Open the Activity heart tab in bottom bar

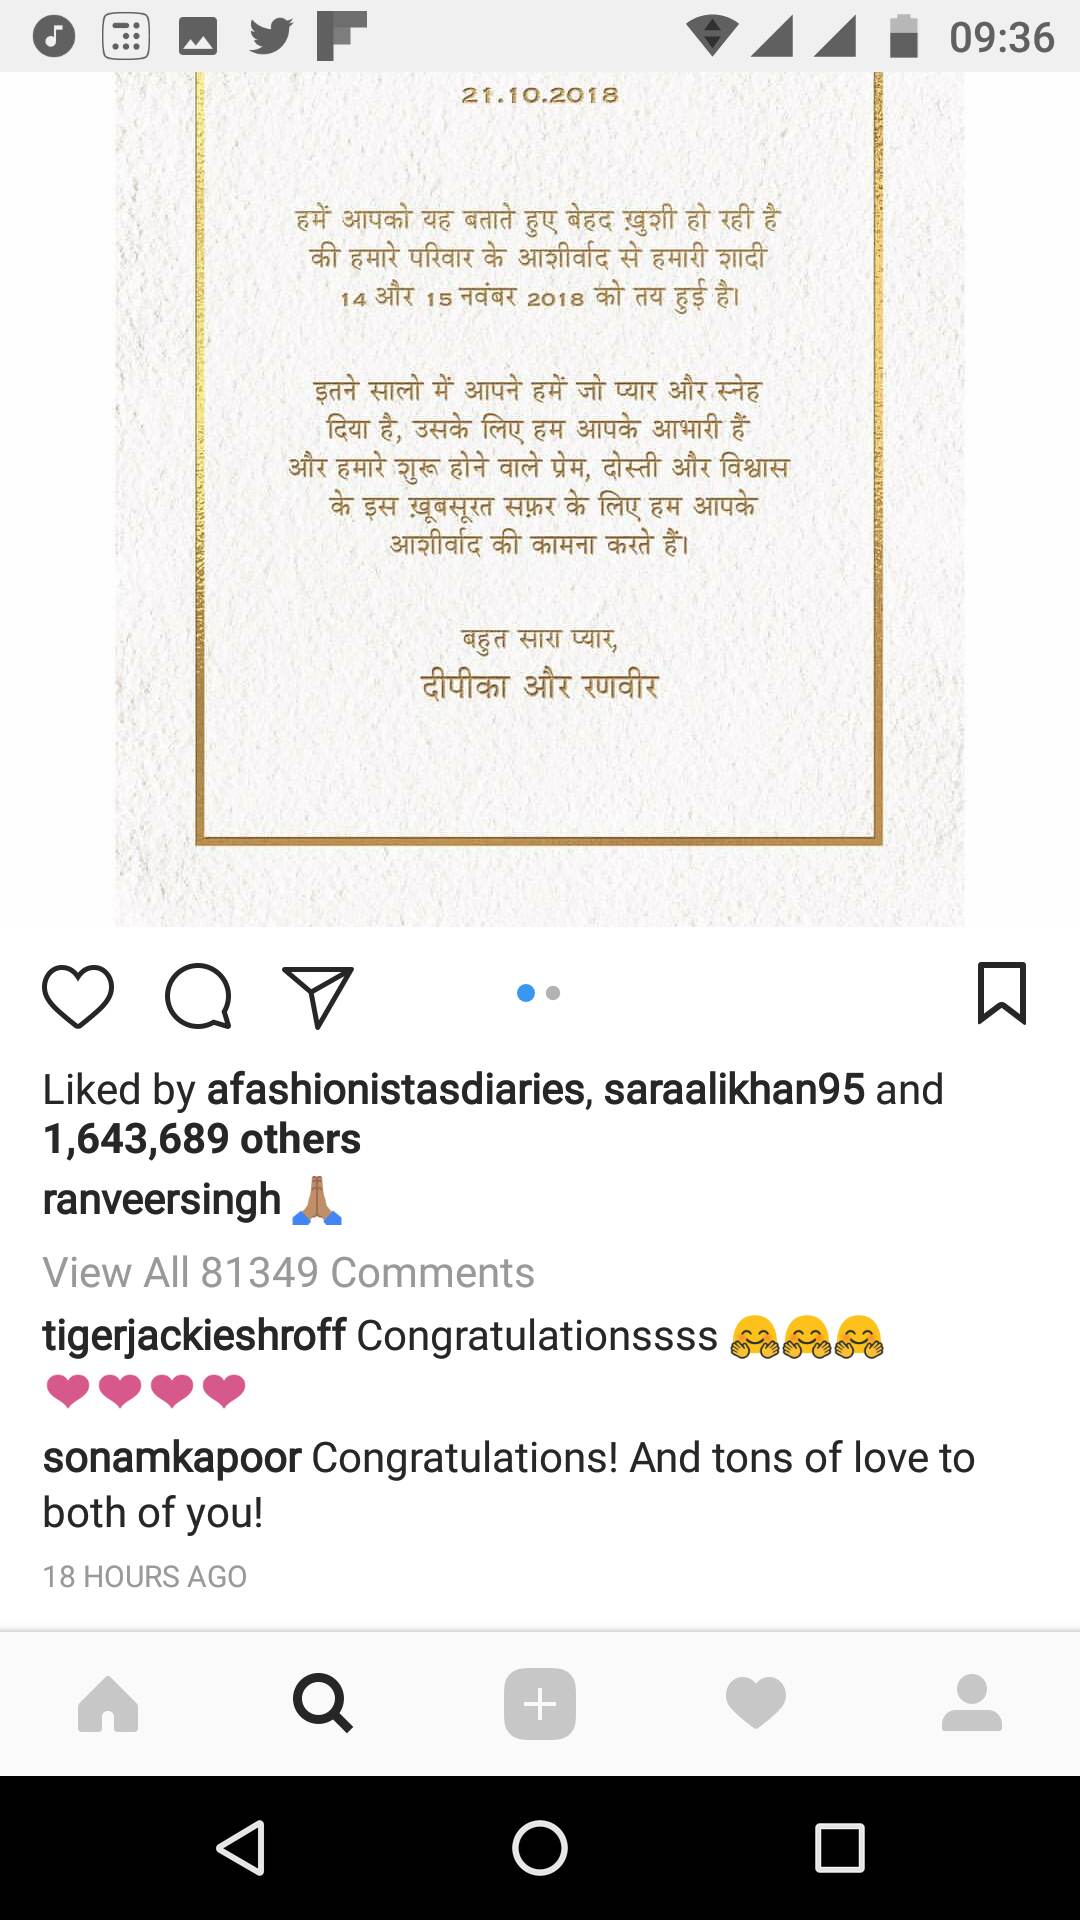click(756, 1703)
